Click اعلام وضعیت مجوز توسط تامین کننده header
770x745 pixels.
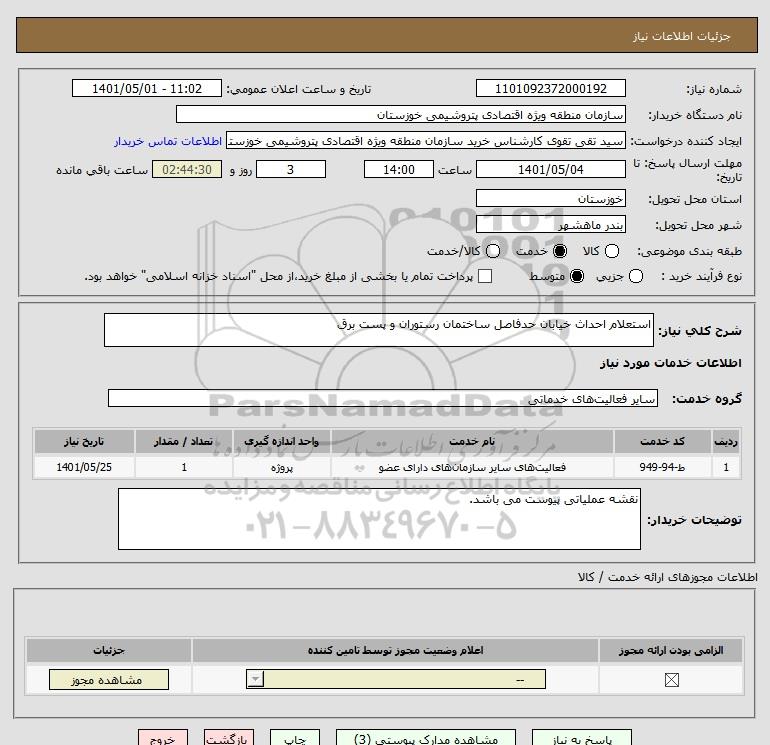(395, 651)
